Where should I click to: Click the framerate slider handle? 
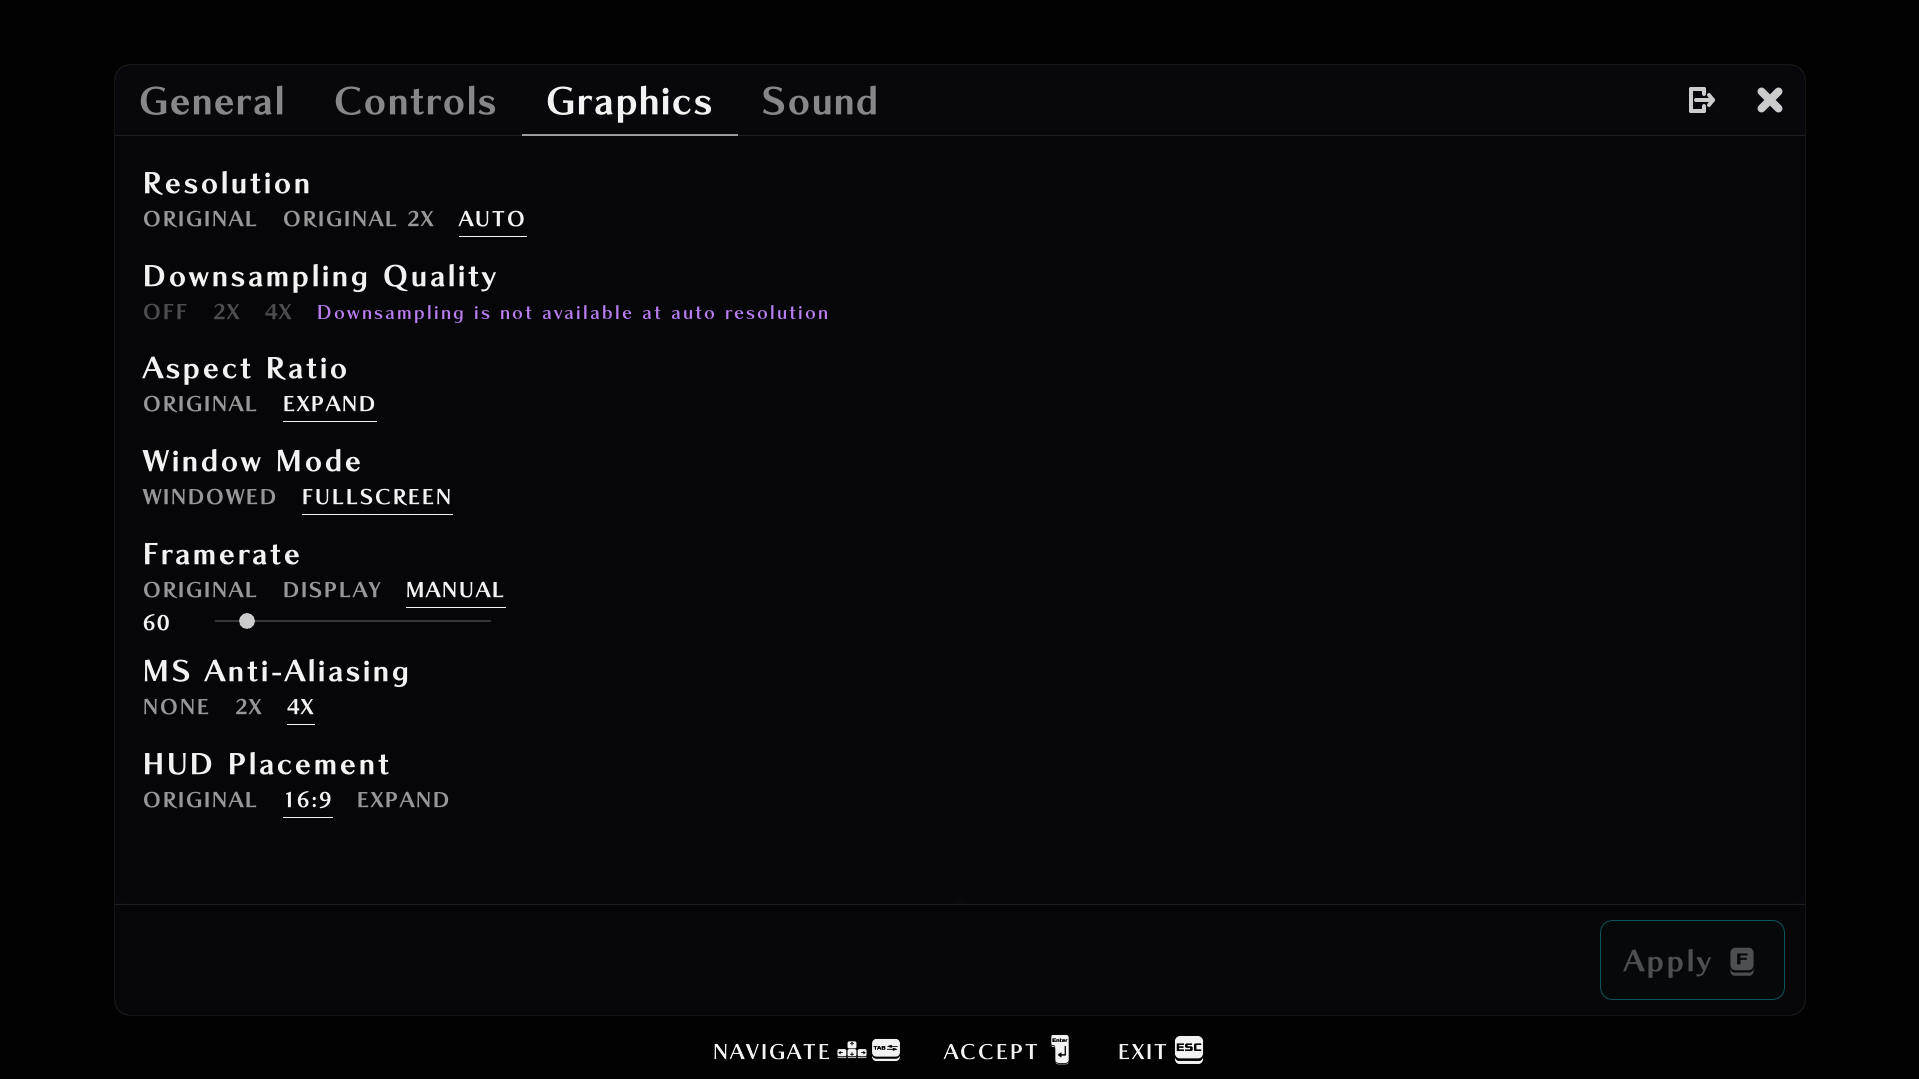tap(247, 621)
